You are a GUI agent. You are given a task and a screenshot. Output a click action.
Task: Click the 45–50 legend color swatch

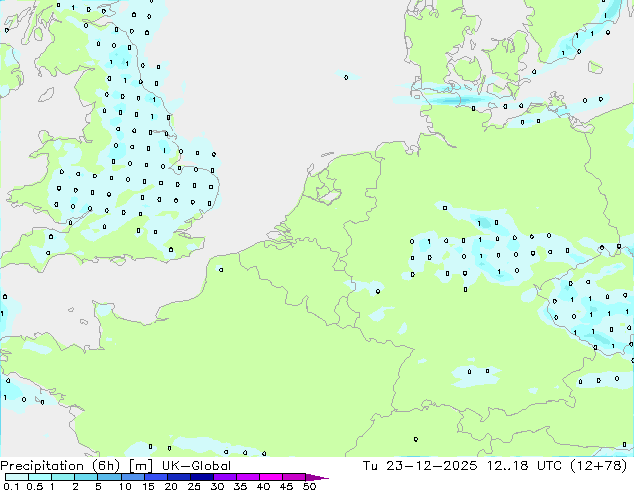294,477
